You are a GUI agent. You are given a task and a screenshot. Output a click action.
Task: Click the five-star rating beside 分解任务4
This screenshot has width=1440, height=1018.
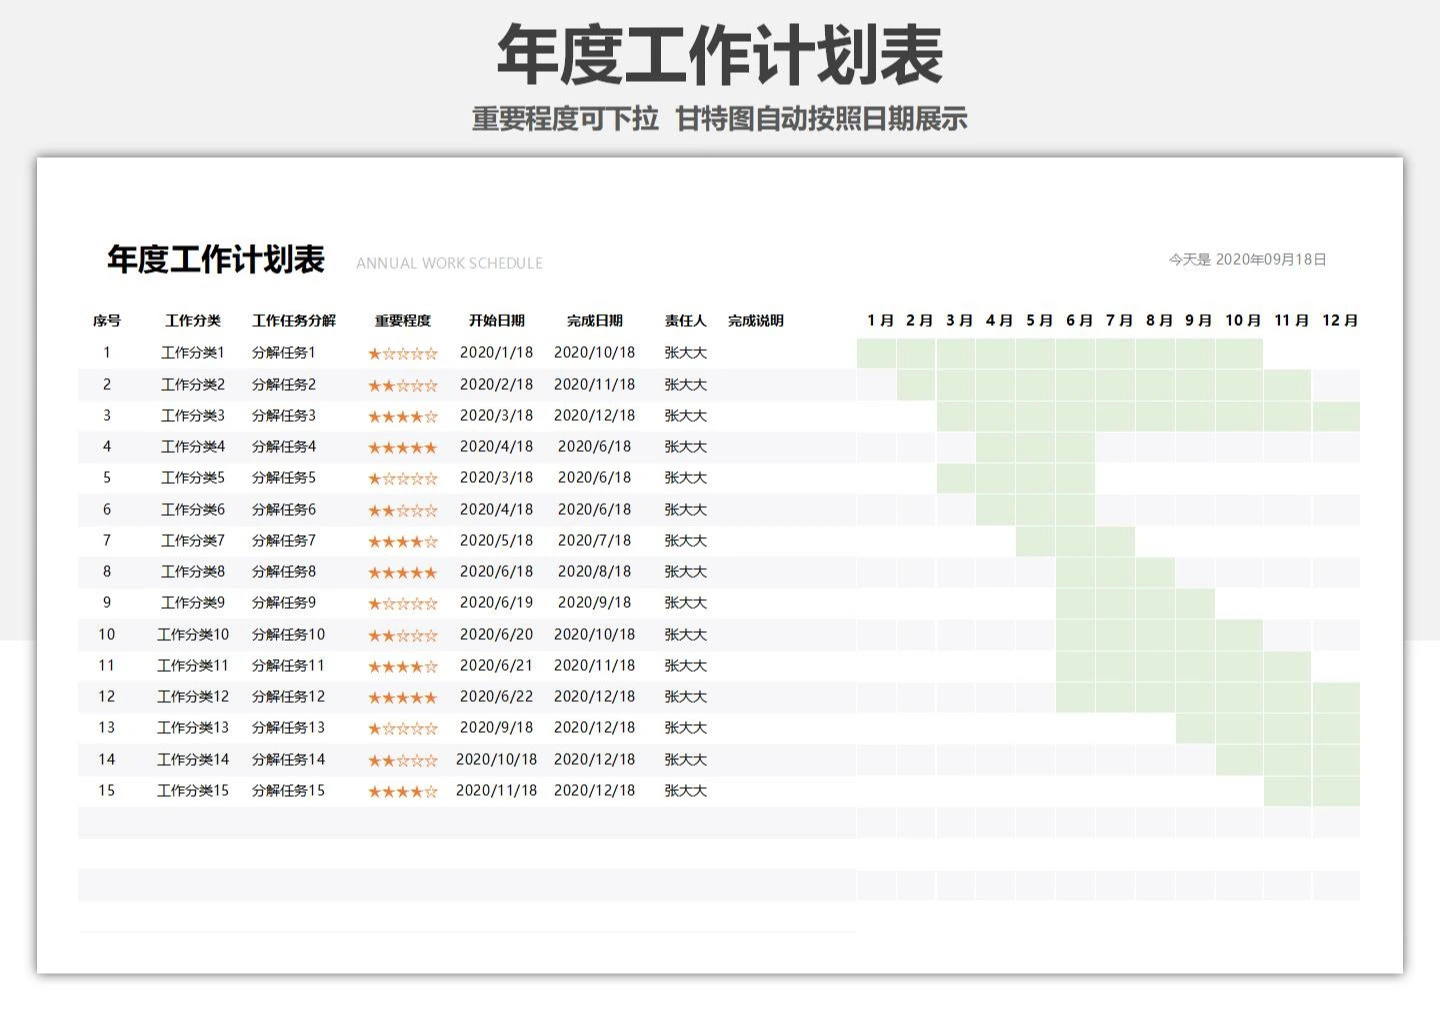point(402,447)
